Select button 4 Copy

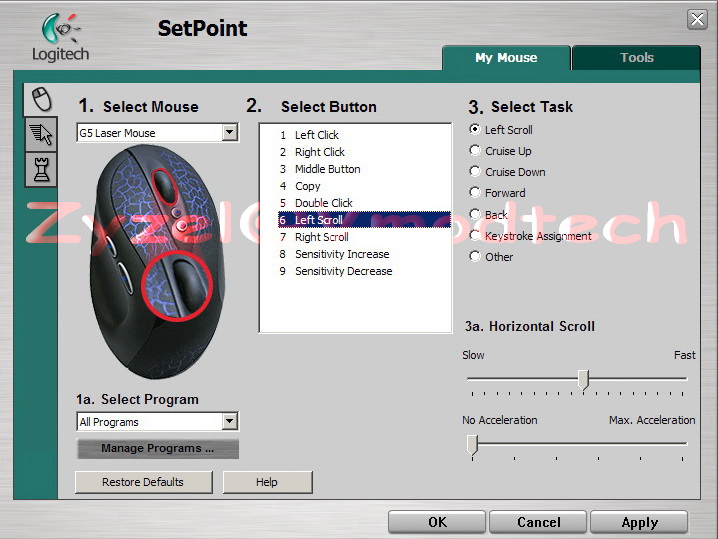click(364, 186)
